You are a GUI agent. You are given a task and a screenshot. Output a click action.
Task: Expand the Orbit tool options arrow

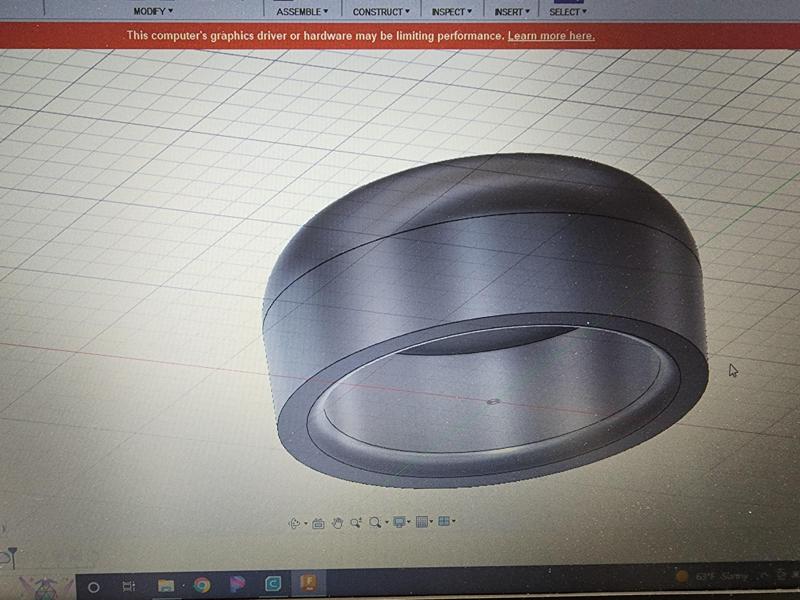(x=306, y=523)
